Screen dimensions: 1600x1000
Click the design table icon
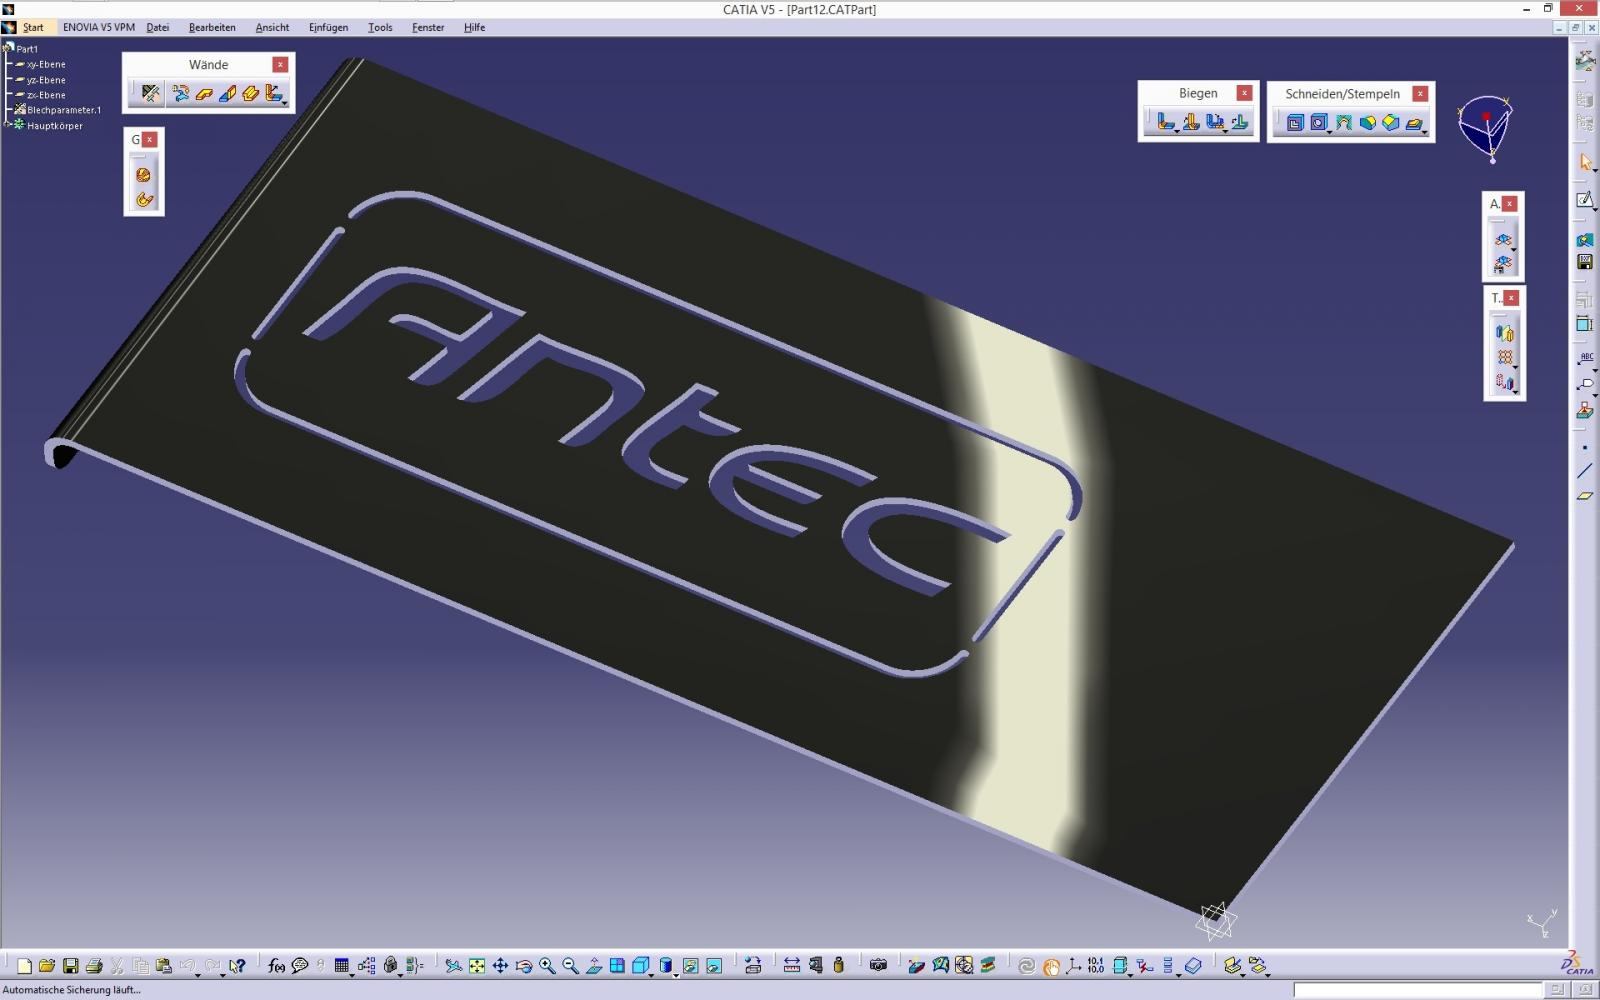(342, 966)
